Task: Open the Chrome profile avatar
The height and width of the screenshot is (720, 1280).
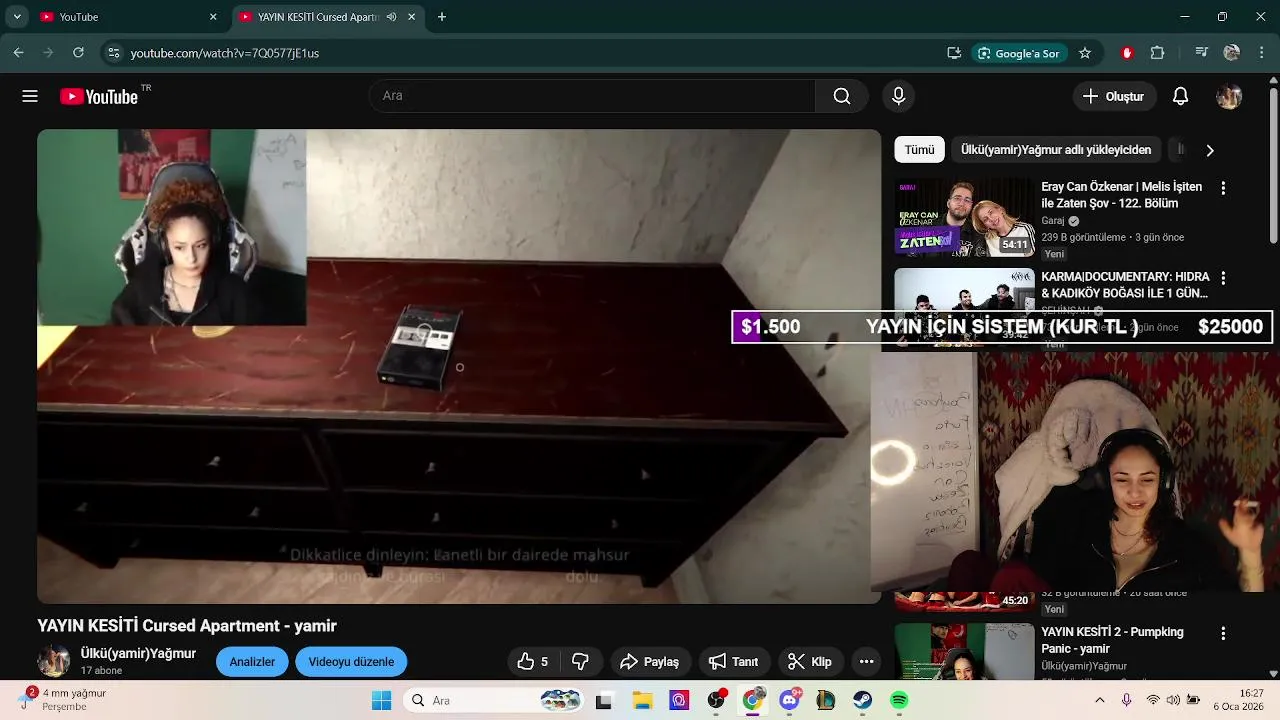Action: tap(1232, 53)
